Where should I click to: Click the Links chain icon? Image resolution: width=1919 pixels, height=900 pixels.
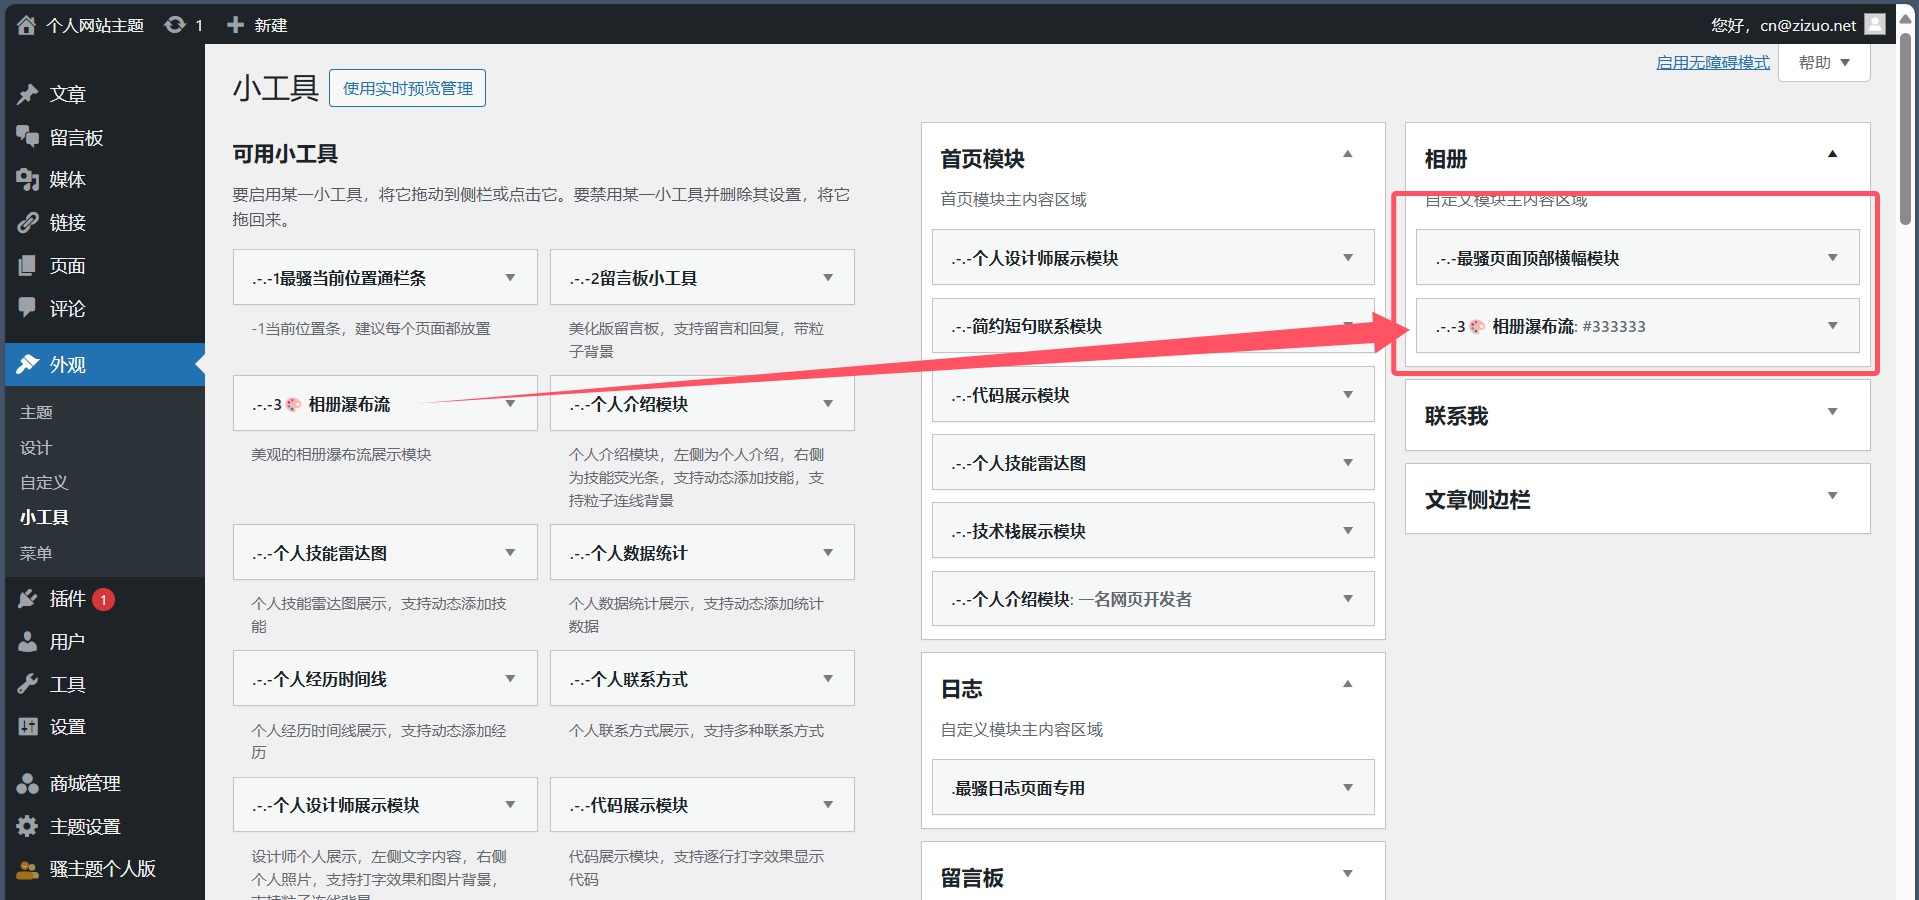[28, 223]
